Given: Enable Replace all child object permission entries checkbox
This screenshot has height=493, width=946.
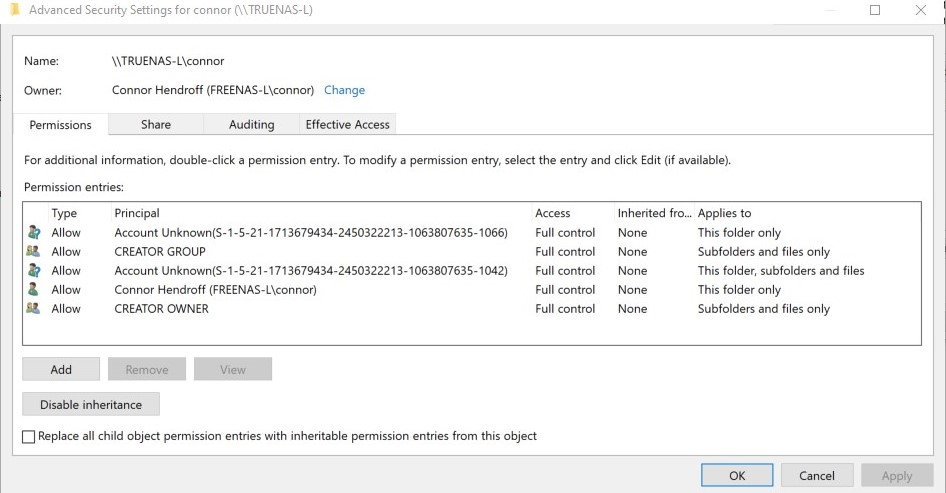Looking at the screenshot, I should [28, 437].
